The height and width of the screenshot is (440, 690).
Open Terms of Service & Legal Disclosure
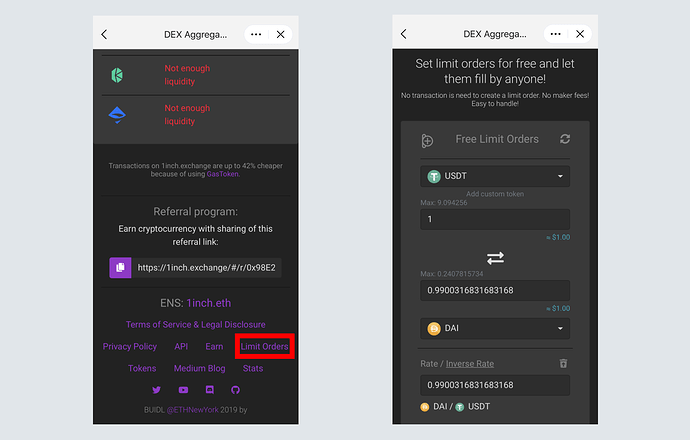point(195,324)
